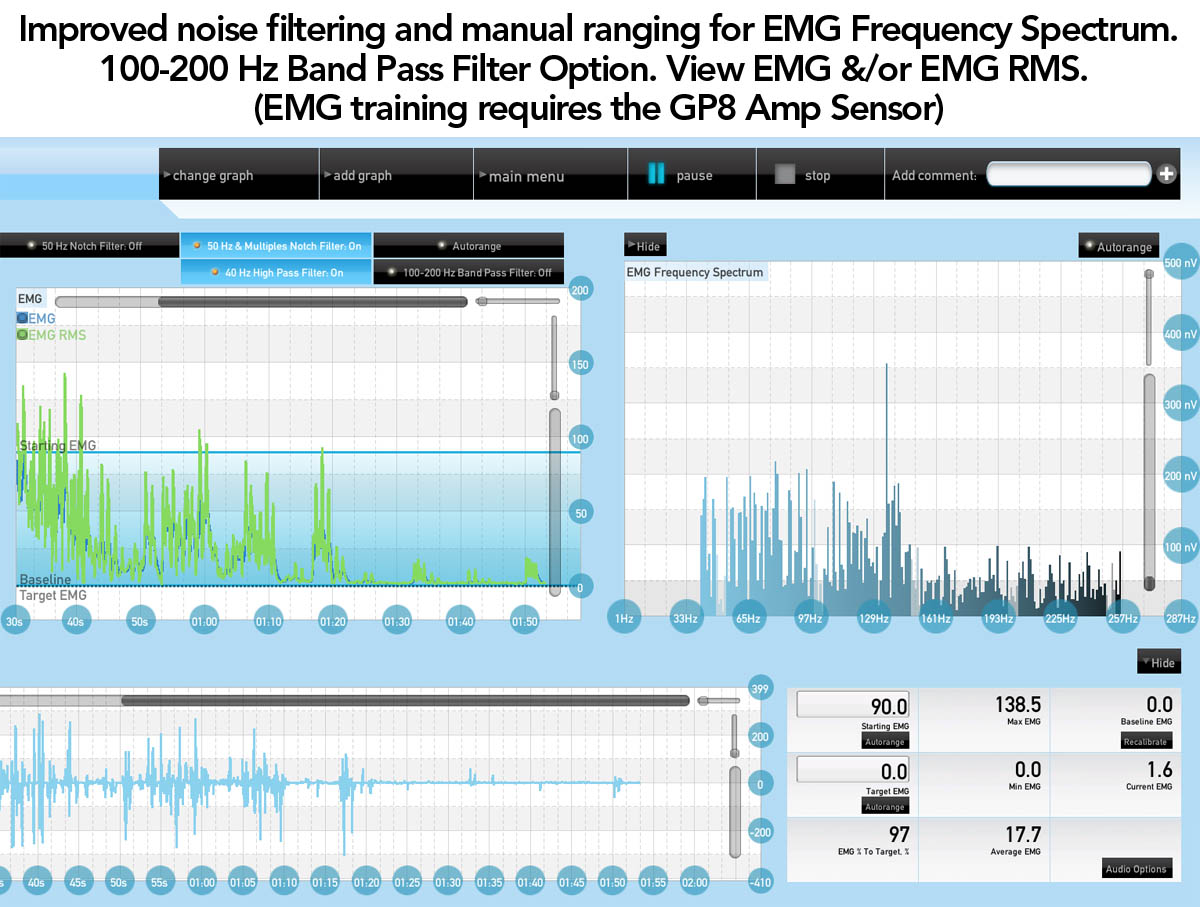Disable 50 Hz & Multiples Notch Filter
Viewport: 1200px width, 907px height.
pyautogui.click(x=276, y=246)
